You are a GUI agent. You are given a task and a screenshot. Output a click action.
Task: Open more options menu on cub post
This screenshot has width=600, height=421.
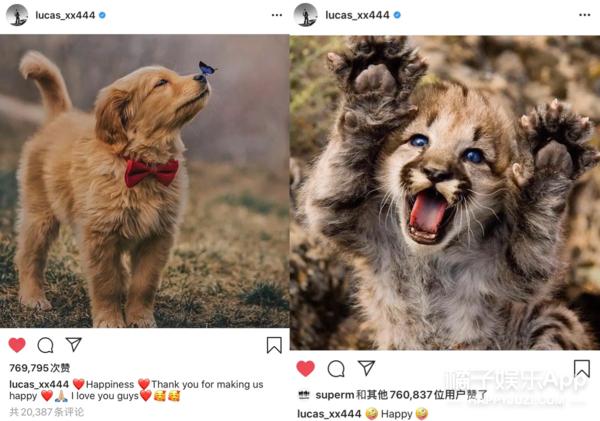[584, 15]
